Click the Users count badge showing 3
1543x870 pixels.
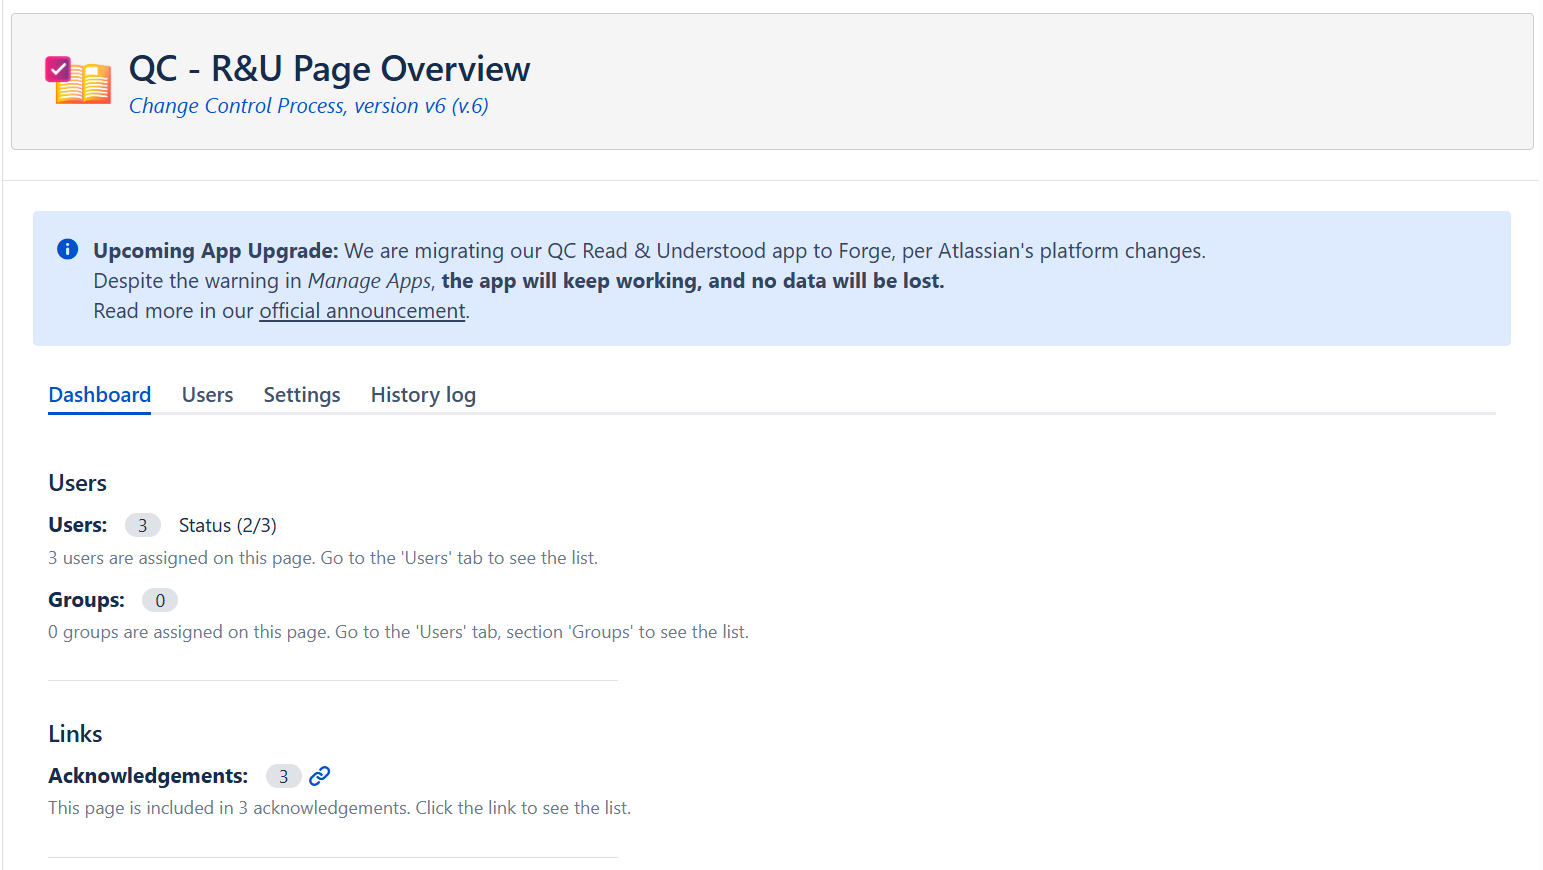pyautogui.click(x=143, y=525)
